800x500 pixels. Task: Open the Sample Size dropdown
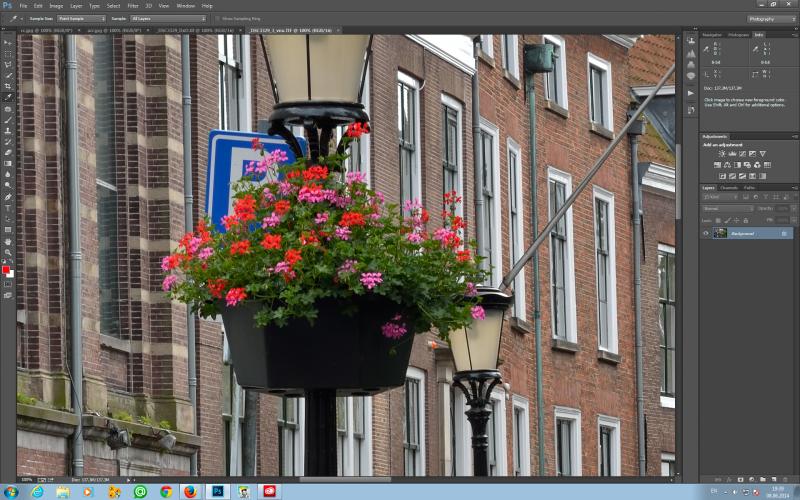(x=81, y=18)
